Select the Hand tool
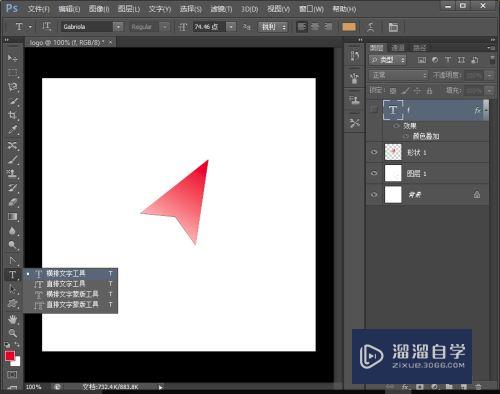This screenshot has height=394, width=500. 12,319
